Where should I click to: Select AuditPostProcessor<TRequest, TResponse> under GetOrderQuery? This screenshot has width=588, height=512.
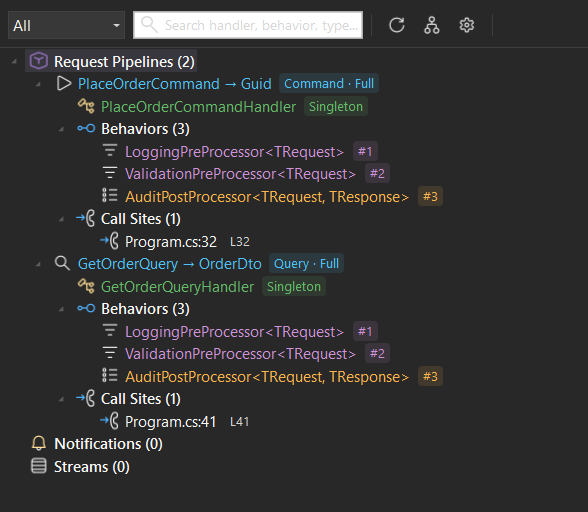(267, 377)
